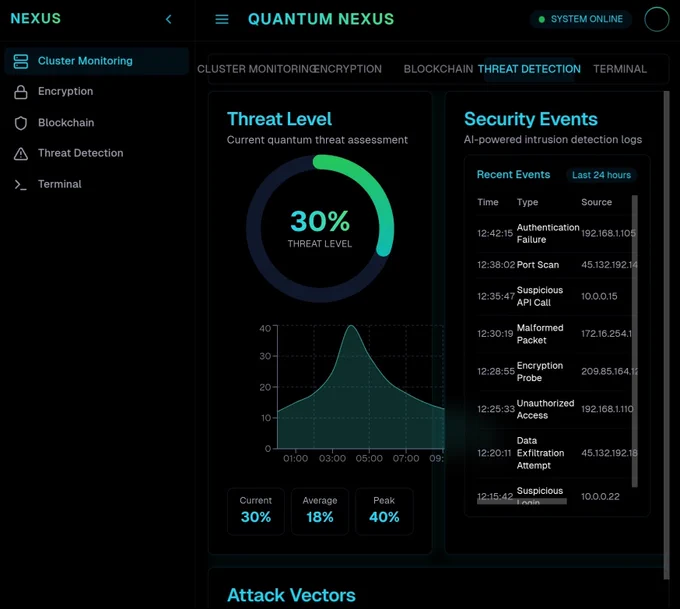Screen dimensions: 680x609
Task: Click the Time column header
Action: point(488,203)
